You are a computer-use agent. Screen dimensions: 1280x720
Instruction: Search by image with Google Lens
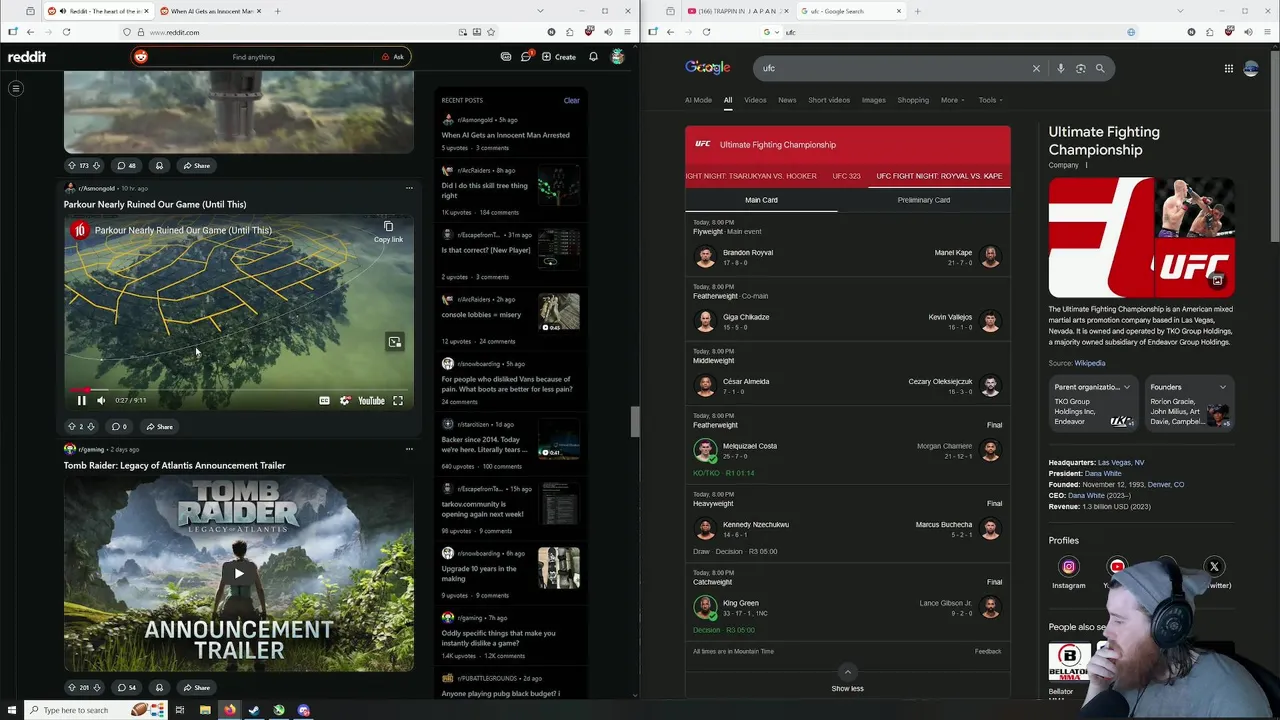coord(1081,68)
